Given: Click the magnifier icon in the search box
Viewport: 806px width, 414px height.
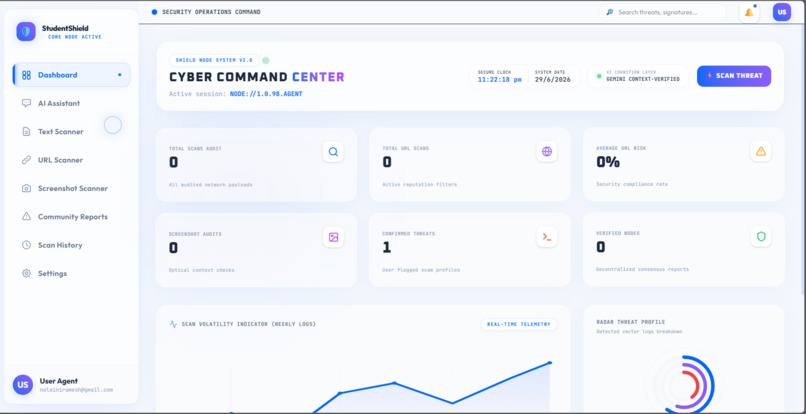Looking at the screenshot, I should click(610, 12).
